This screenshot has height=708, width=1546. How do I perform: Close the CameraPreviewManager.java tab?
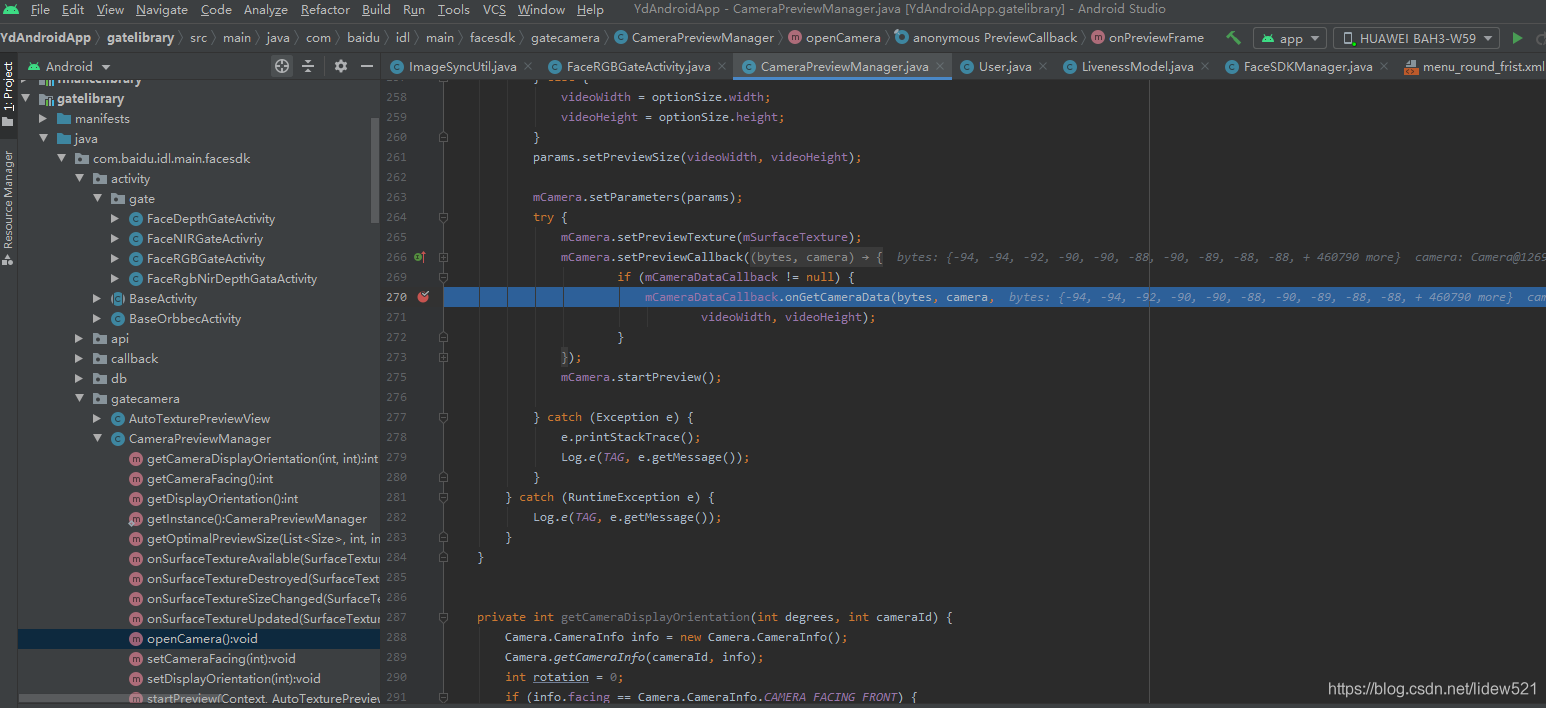coord(942,67)
